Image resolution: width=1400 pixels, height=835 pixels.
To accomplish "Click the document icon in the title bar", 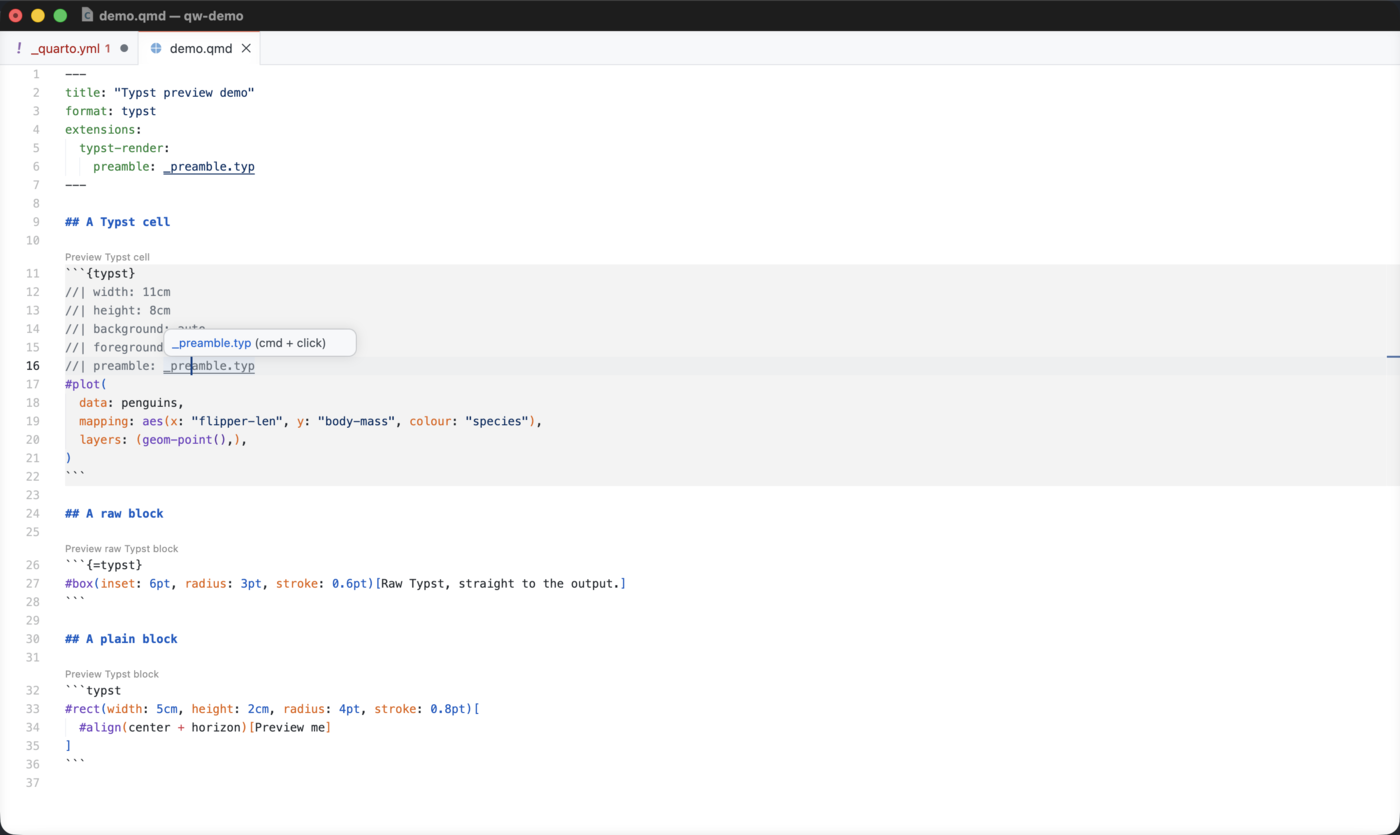I will tap(87, 15).
